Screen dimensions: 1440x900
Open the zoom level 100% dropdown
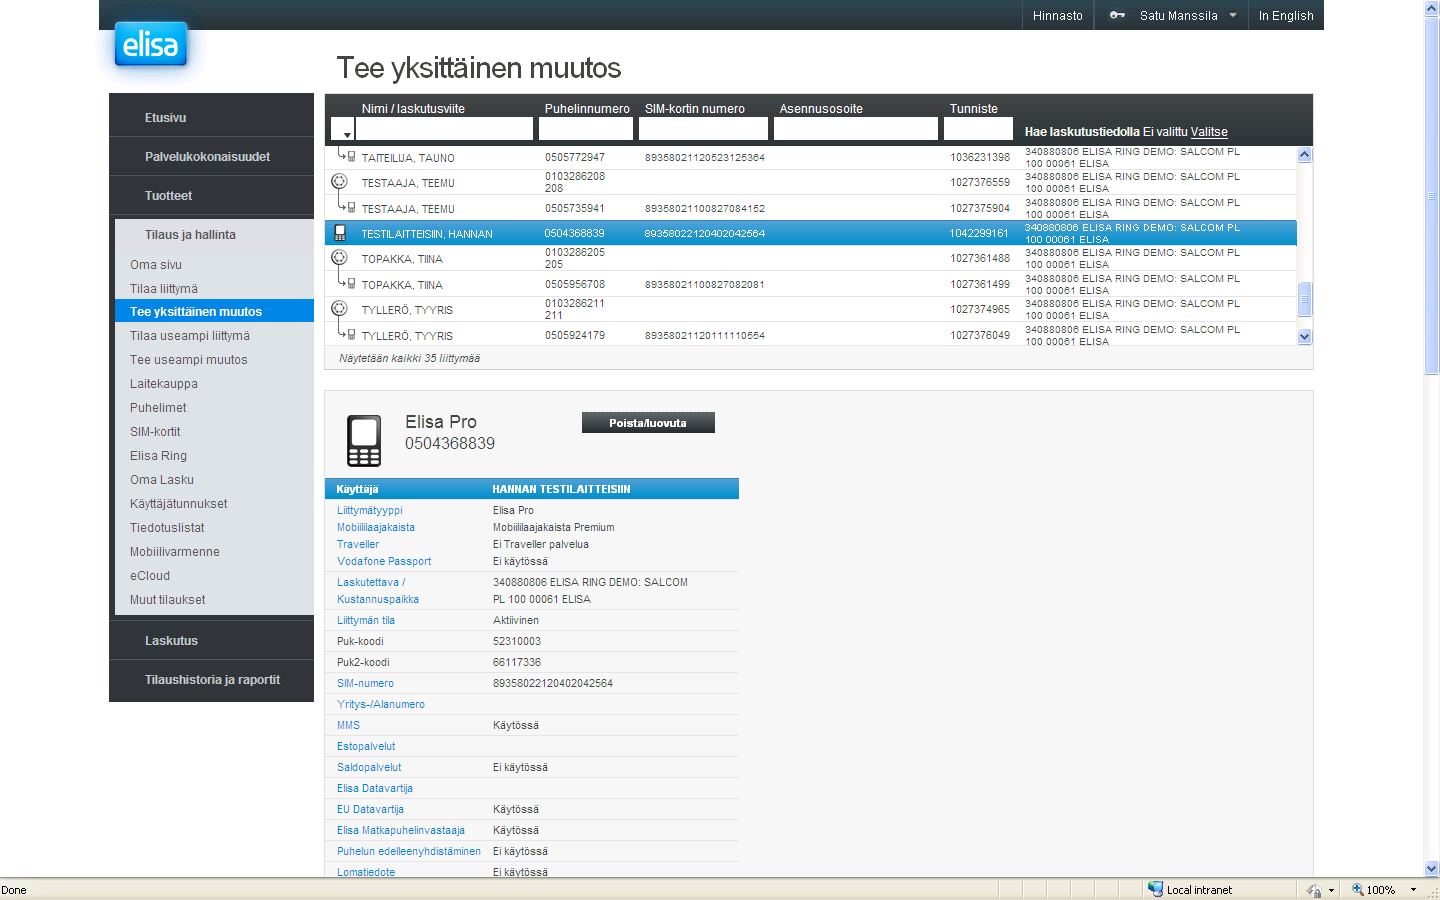click(1413, 890)
